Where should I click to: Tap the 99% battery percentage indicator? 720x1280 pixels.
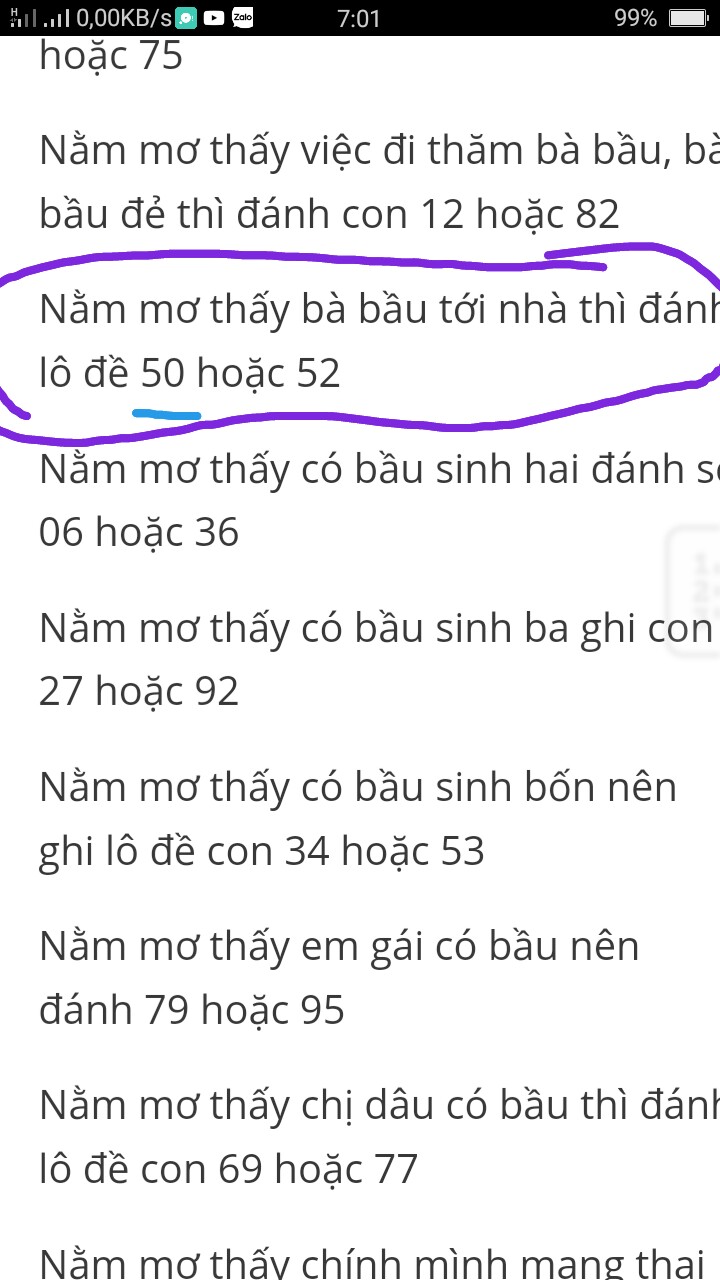[x=636, y=18]
